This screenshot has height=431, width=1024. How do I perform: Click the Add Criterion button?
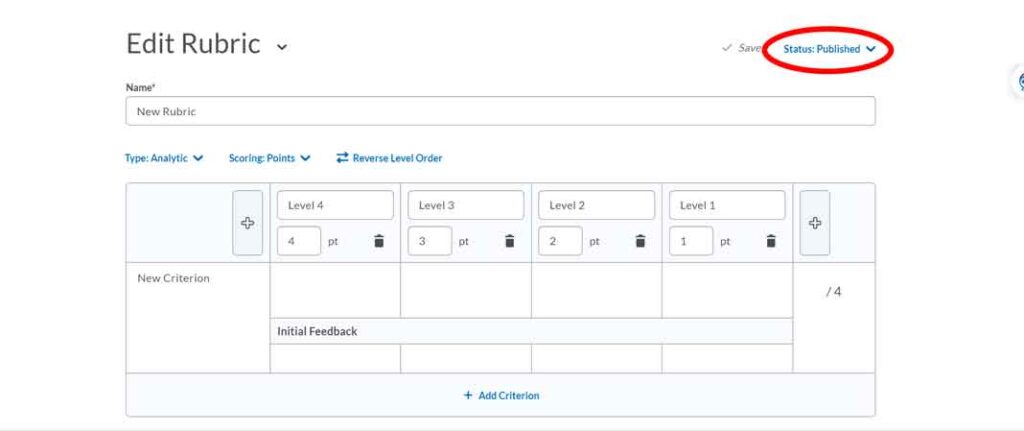coord(500,396)
